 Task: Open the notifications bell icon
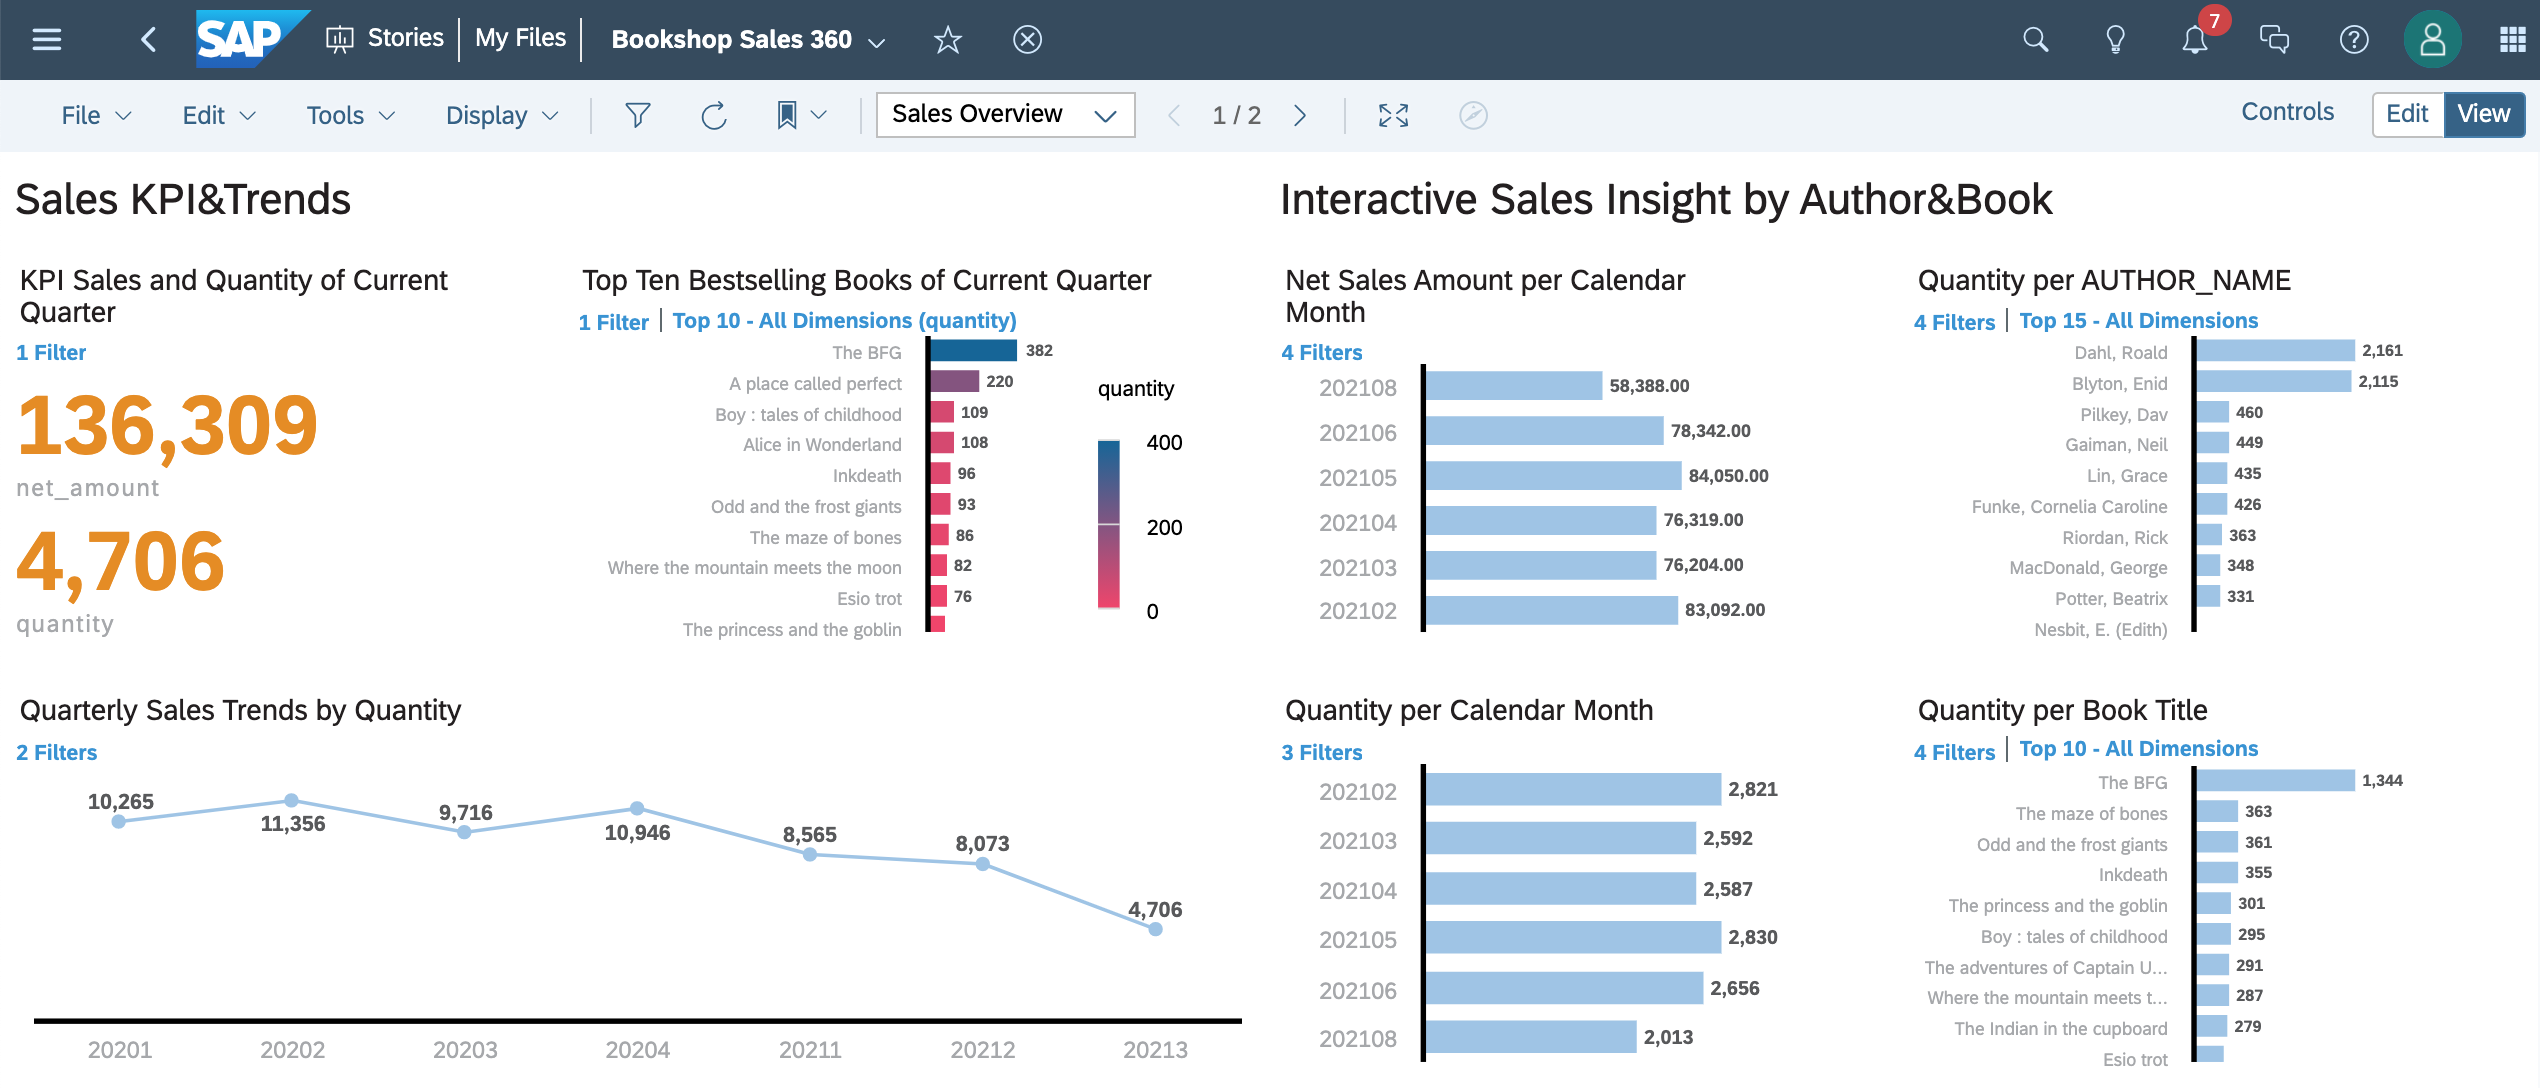2194,40
